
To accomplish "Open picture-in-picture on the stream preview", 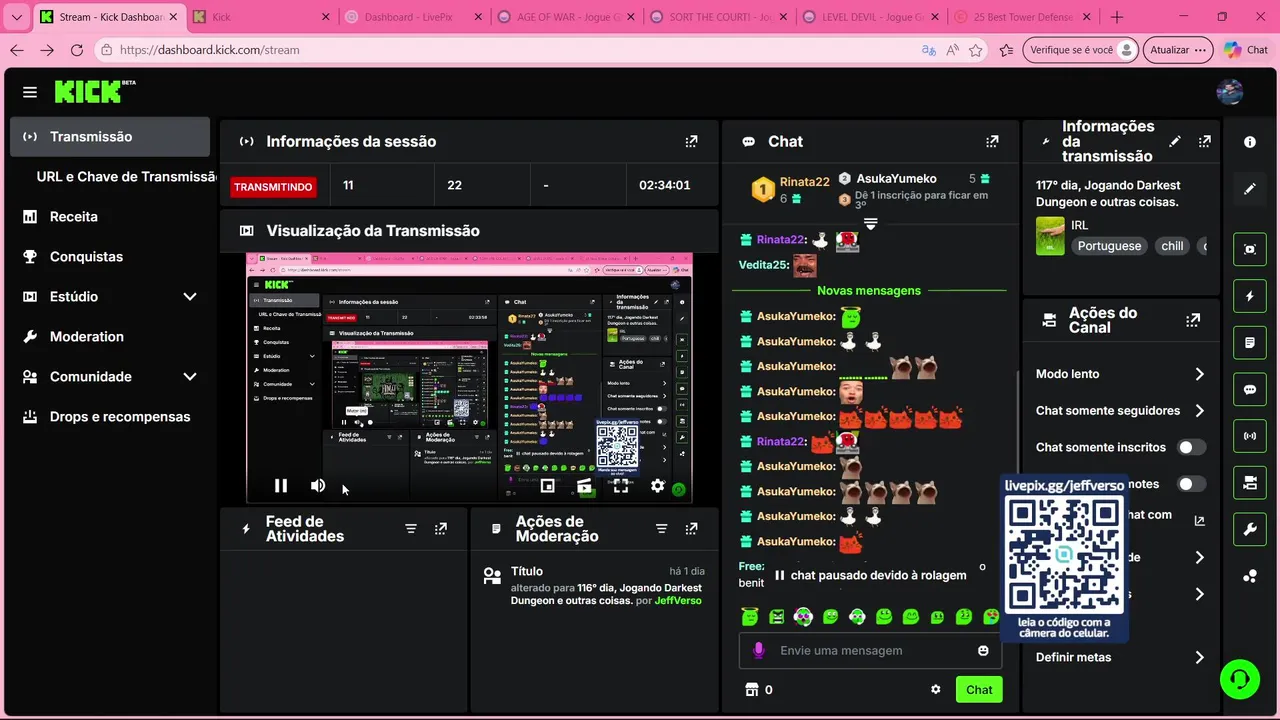I will tap(547, 486).
